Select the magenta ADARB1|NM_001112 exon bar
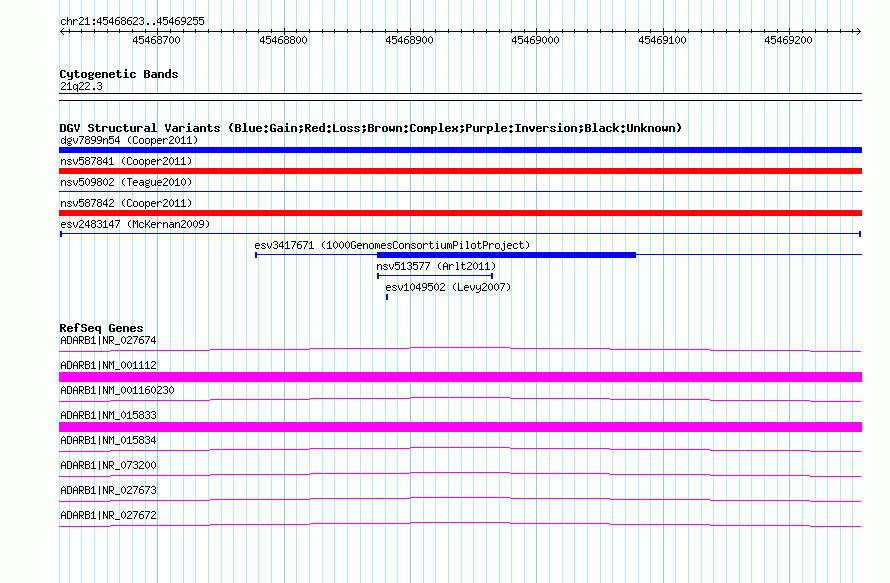Image resolution: width=890 pixels, height=583 pixels. [460, 377]
